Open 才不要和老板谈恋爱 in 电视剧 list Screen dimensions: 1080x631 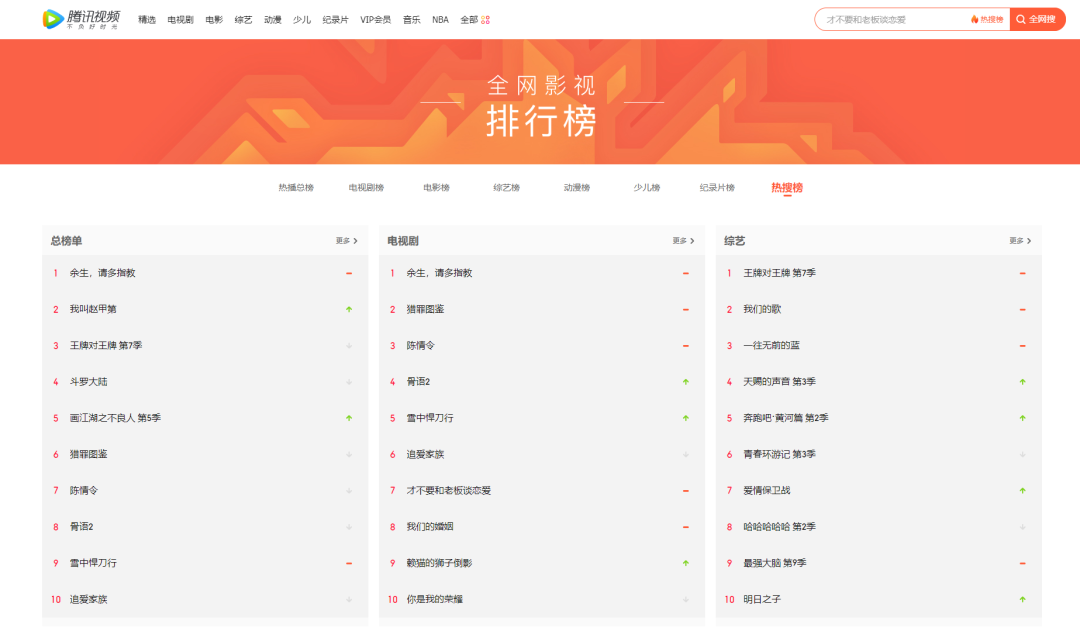(x=448, y=490)
